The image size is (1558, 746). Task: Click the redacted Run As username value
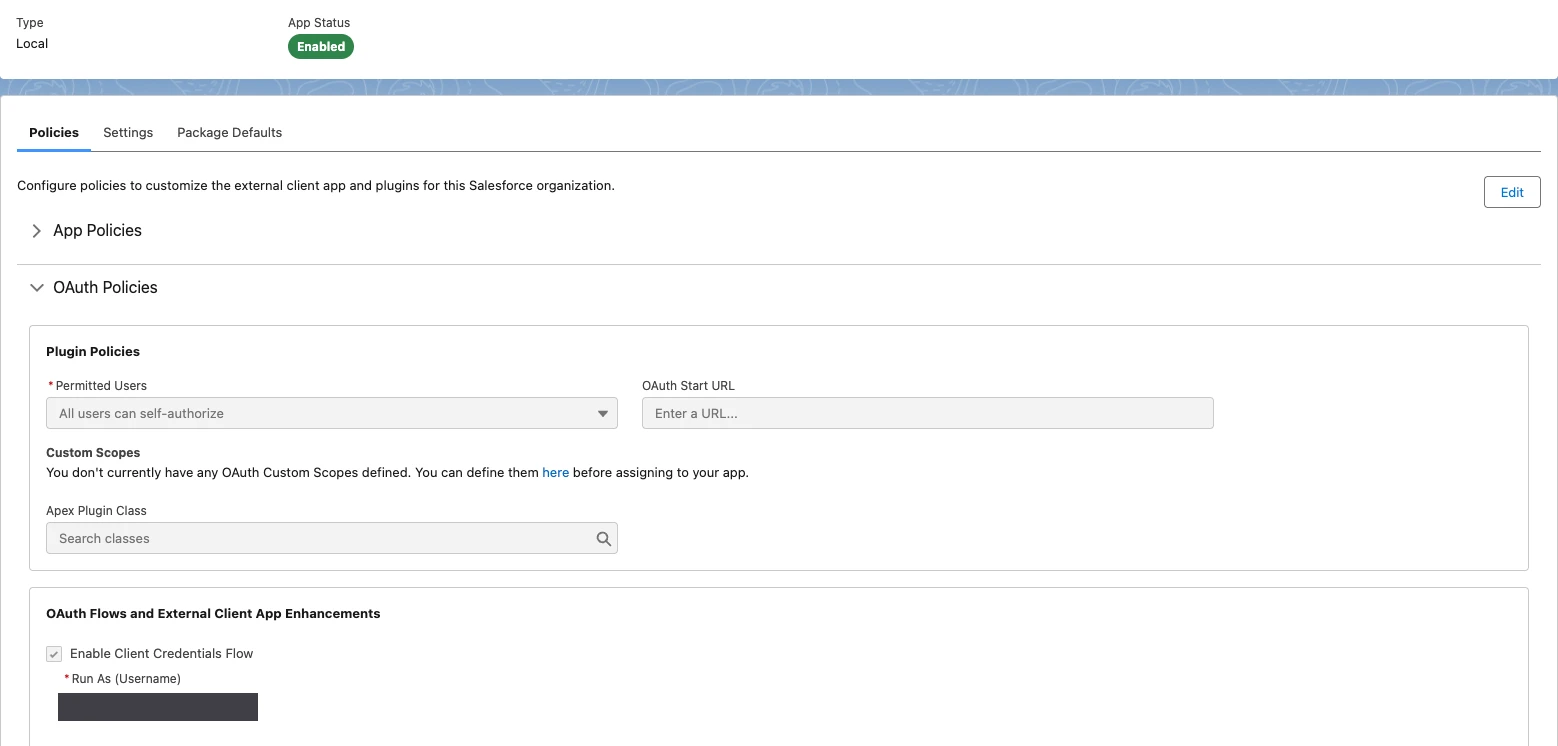pos(158,707)
